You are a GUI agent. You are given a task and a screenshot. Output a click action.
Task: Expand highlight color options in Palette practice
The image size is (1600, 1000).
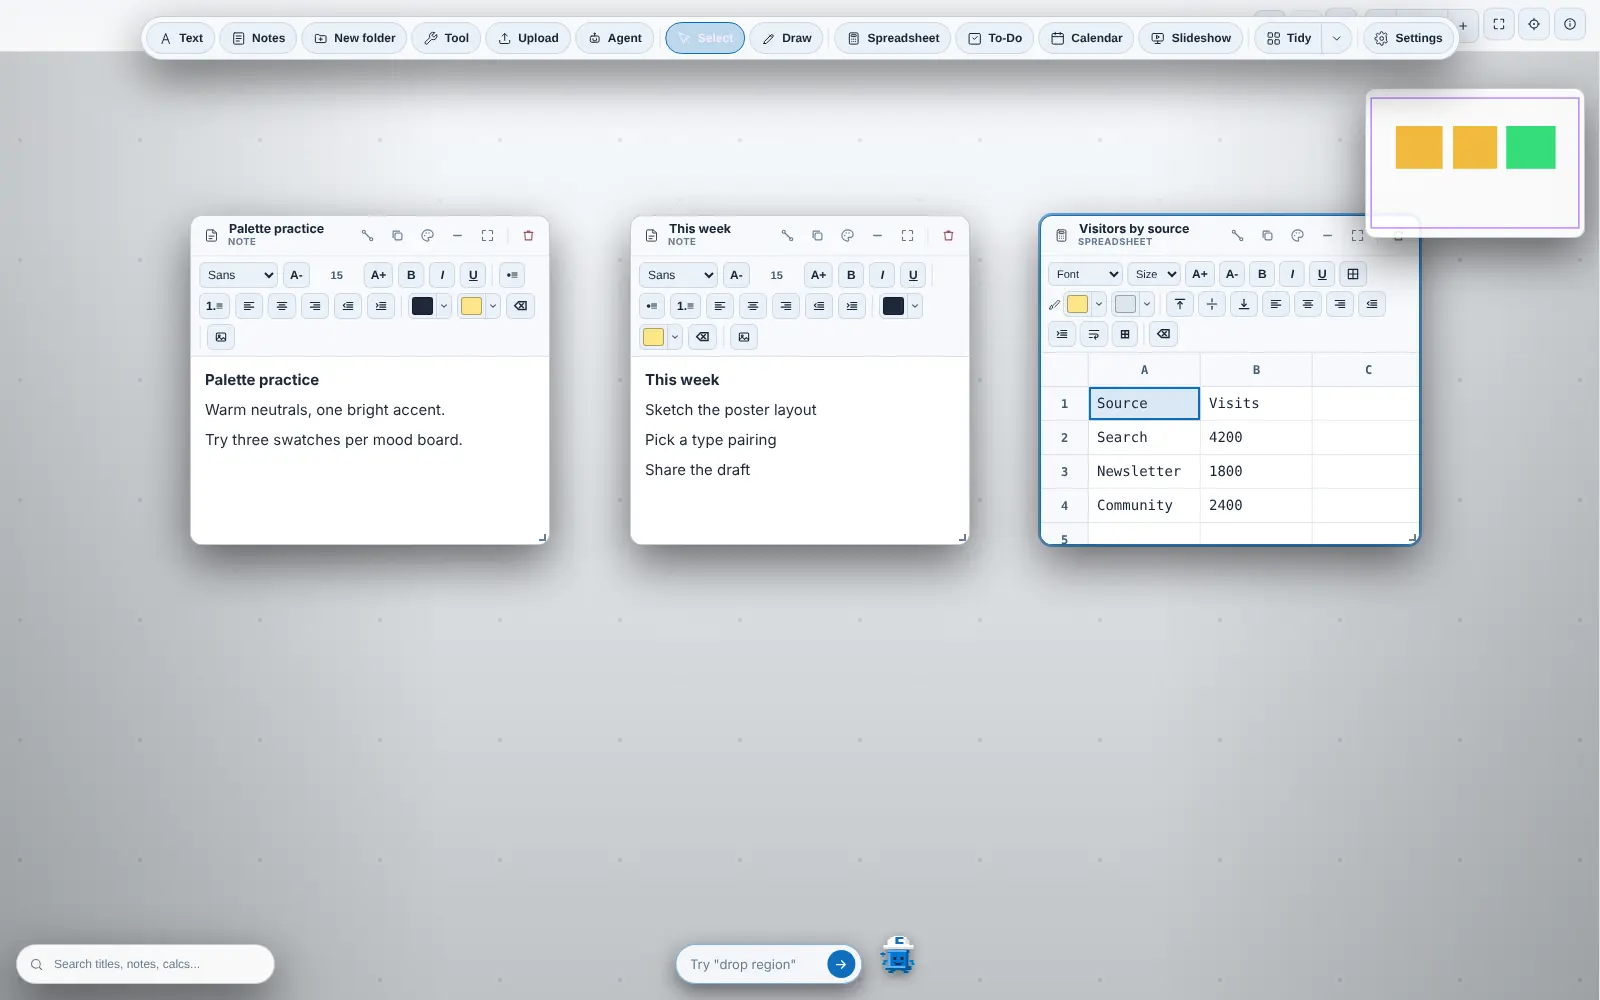tap(493, 306)
